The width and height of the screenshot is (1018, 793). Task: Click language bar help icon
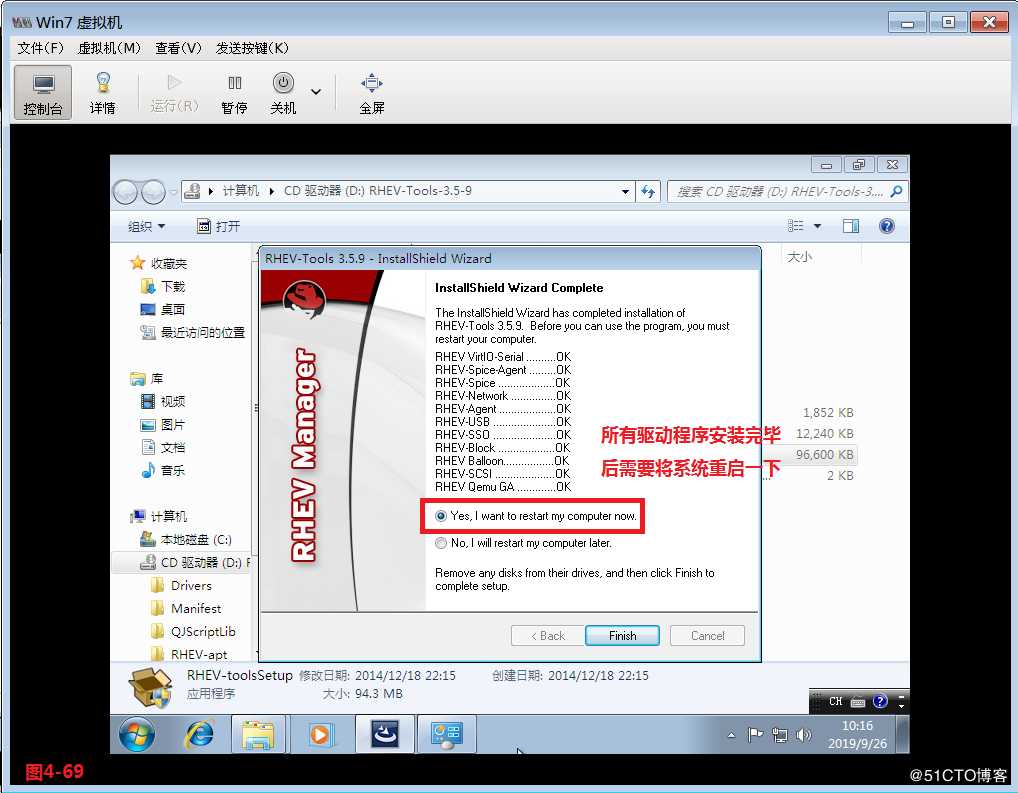tap(880, 701)
